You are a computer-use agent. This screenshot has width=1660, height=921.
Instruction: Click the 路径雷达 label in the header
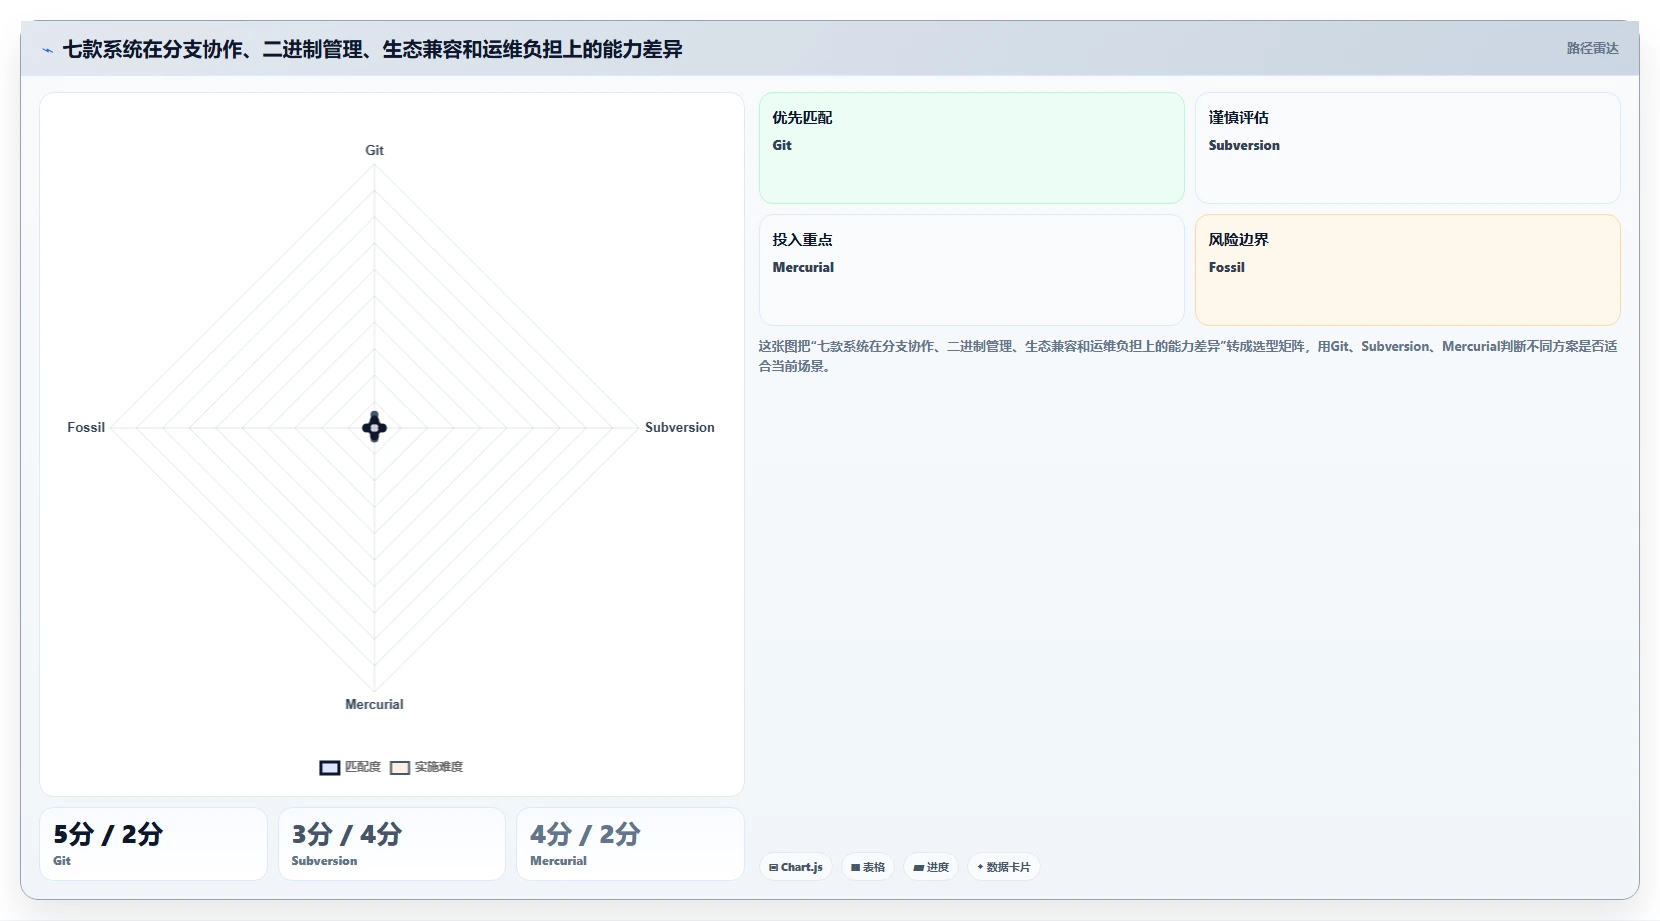pyautogui.click(x=1592, y=48)
